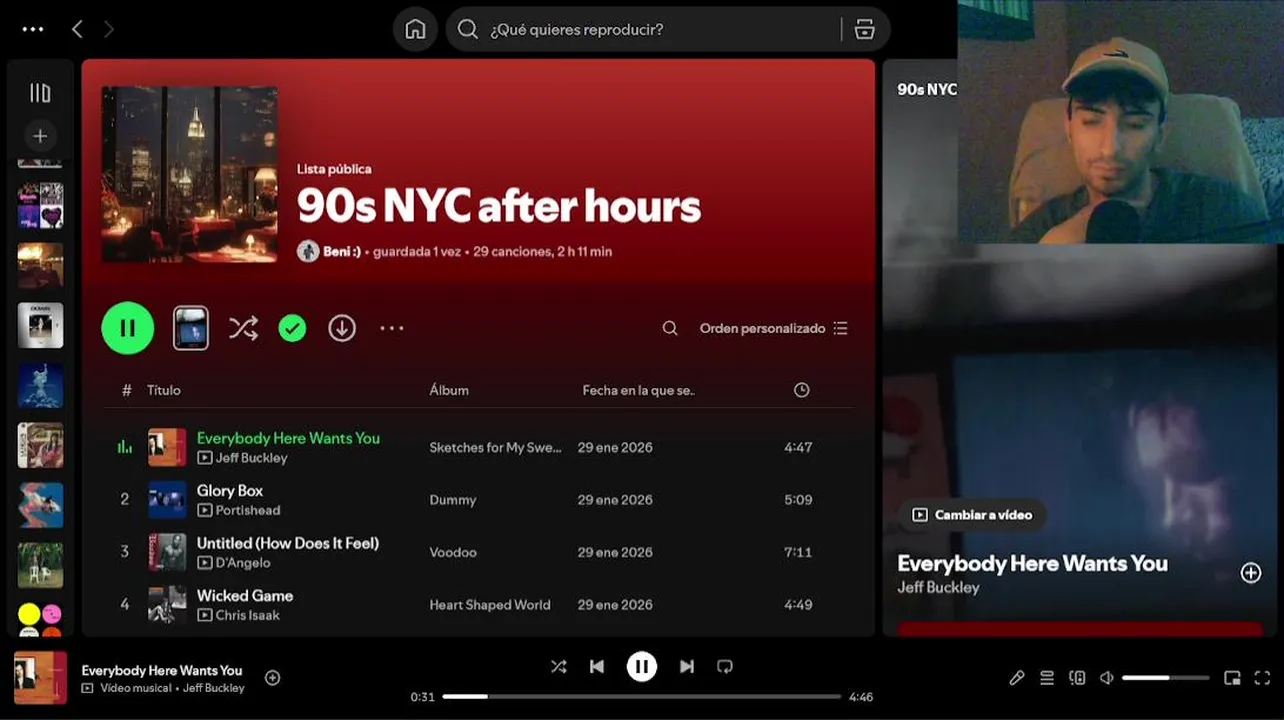Pause playback in the bottom player
Image resolution: width=1284 pixels, height=720 pixels.
pyautogui.click(x=642, y=667)
